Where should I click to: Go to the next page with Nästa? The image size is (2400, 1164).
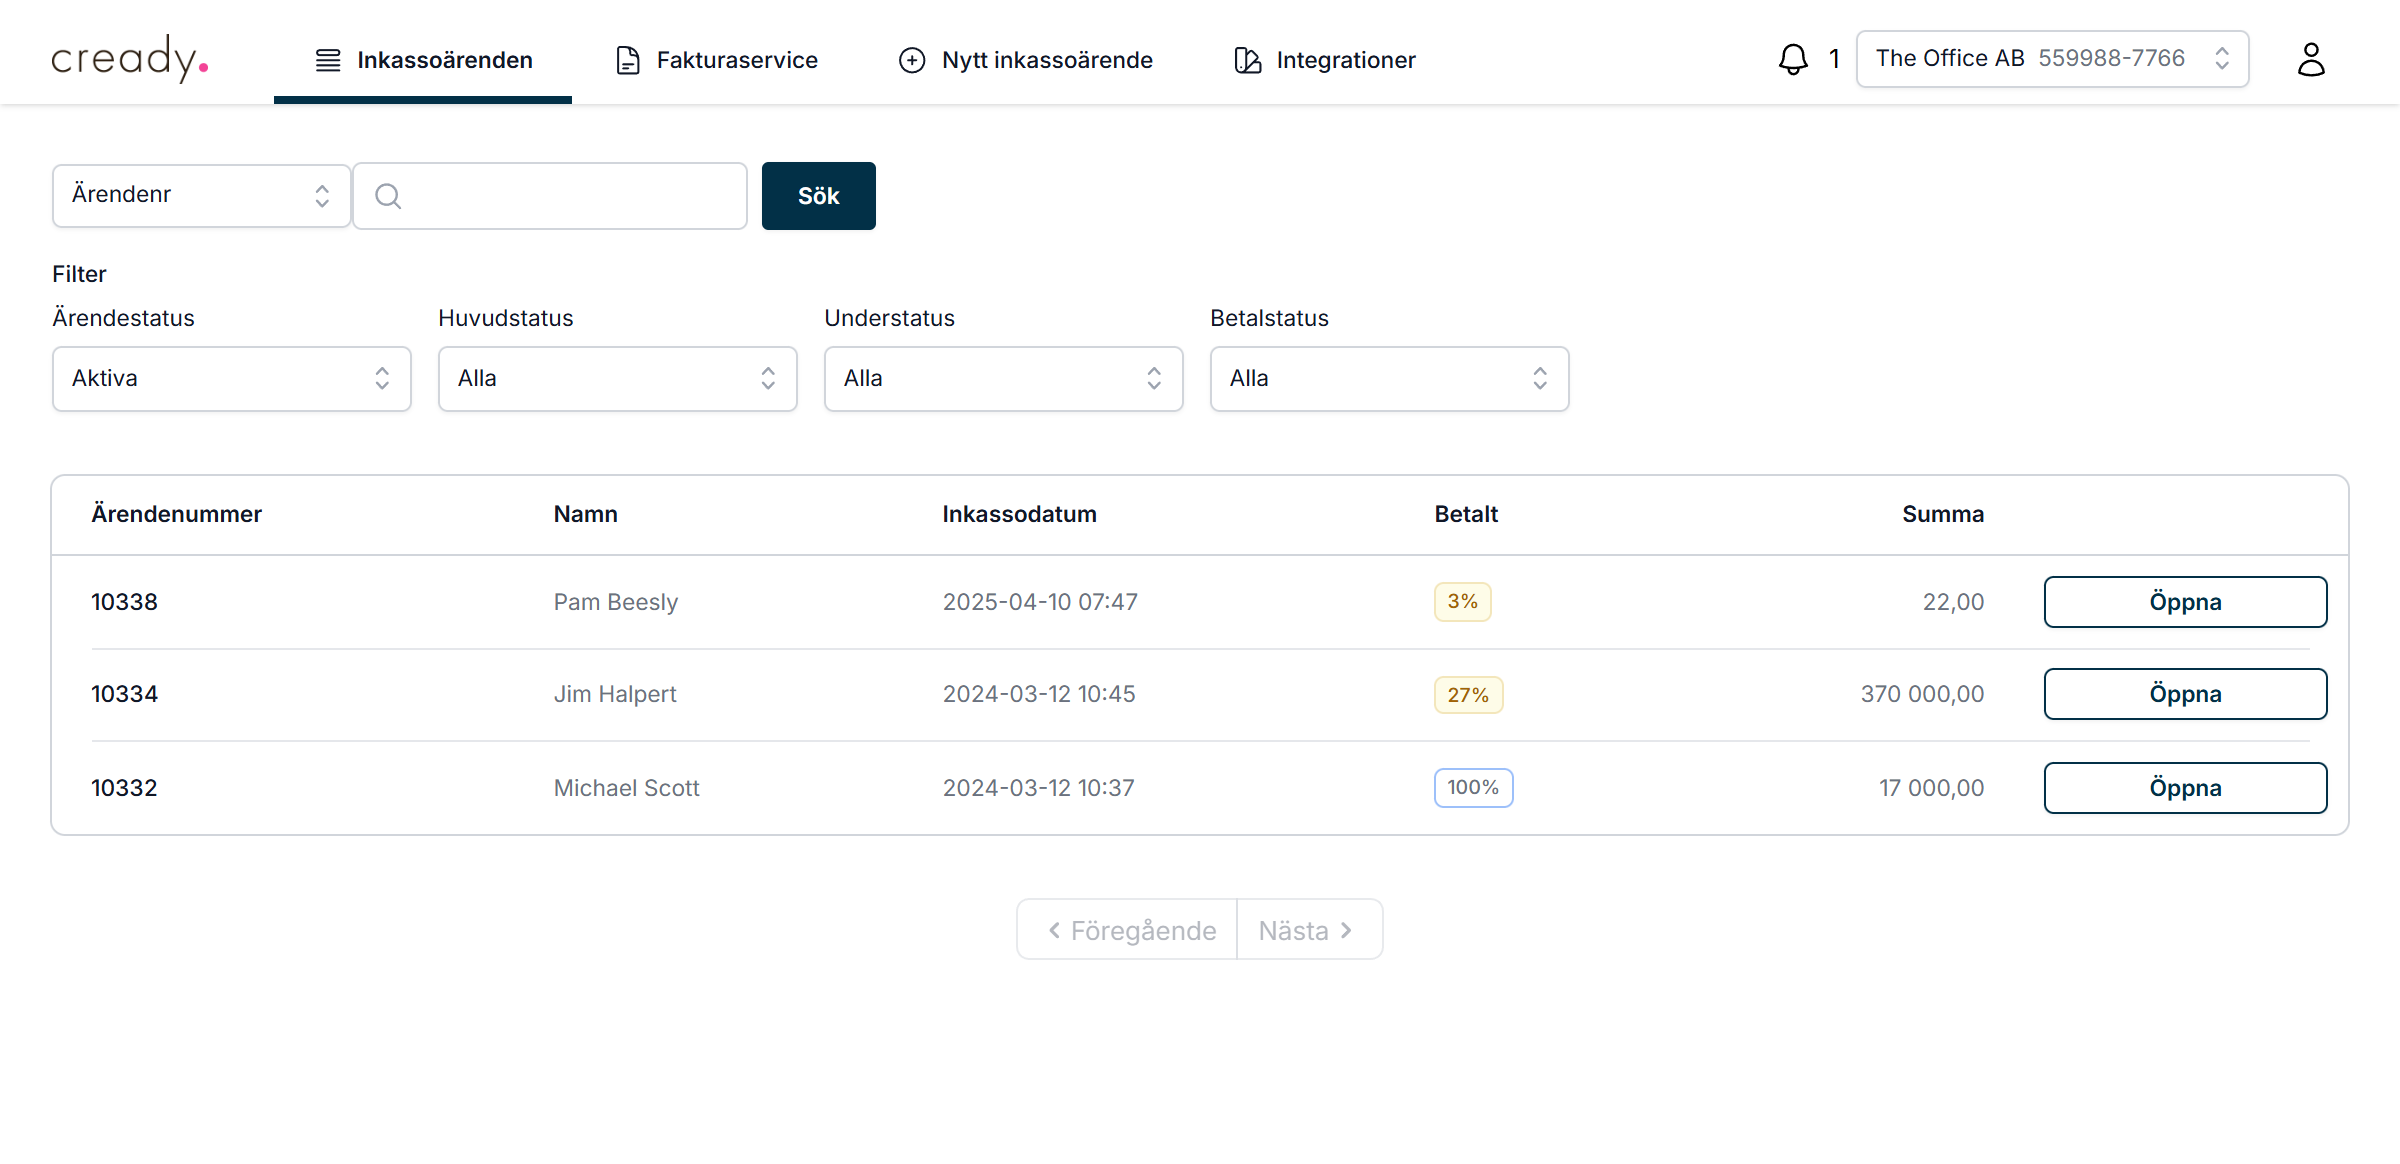click(1308, 929)
